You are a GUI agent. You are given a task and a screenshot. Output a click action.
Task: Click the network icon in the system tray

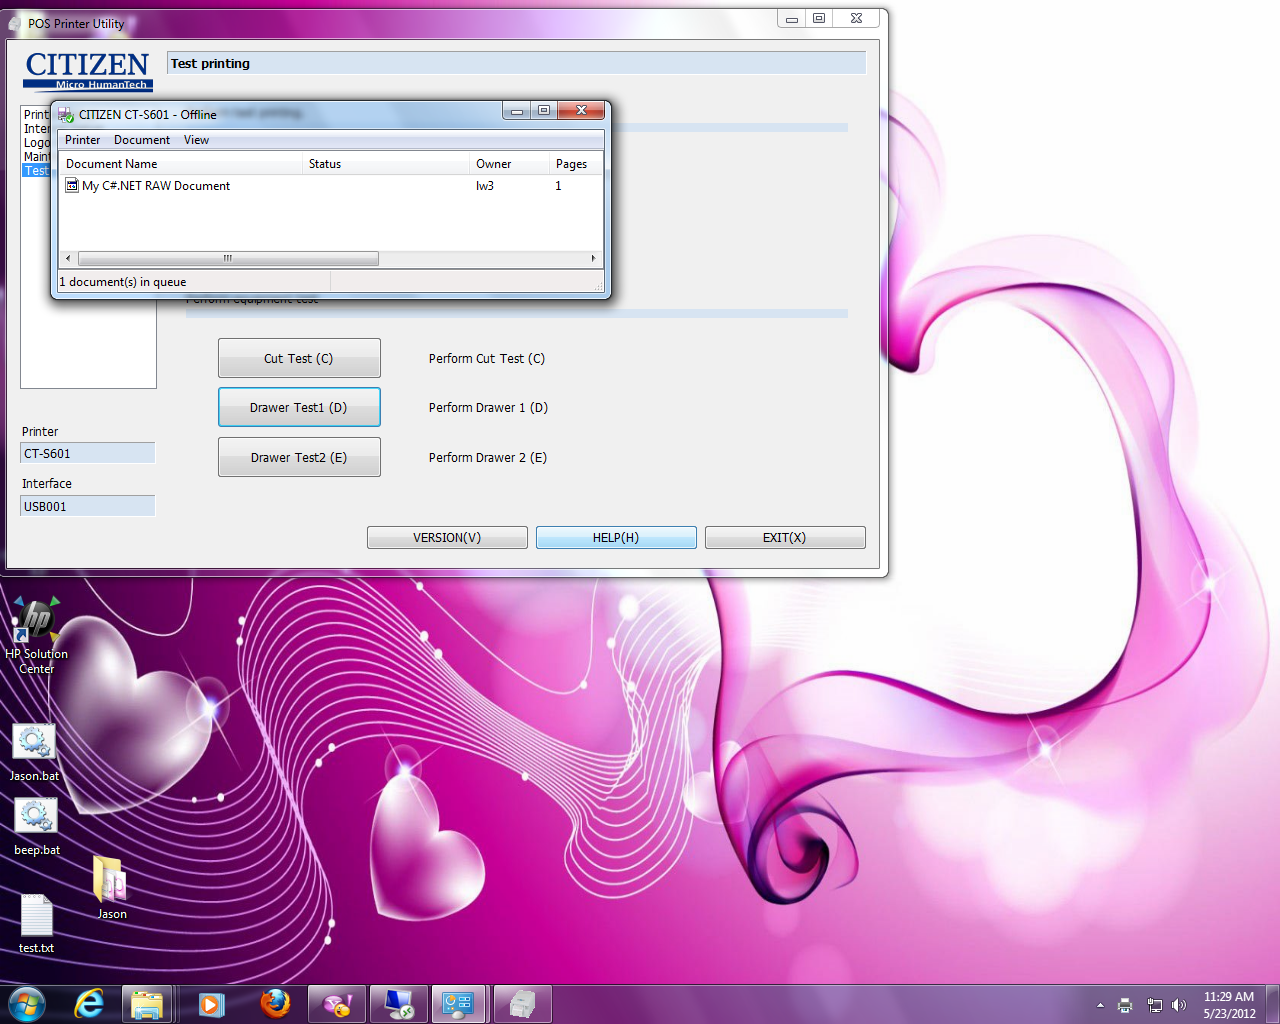1155,1005
